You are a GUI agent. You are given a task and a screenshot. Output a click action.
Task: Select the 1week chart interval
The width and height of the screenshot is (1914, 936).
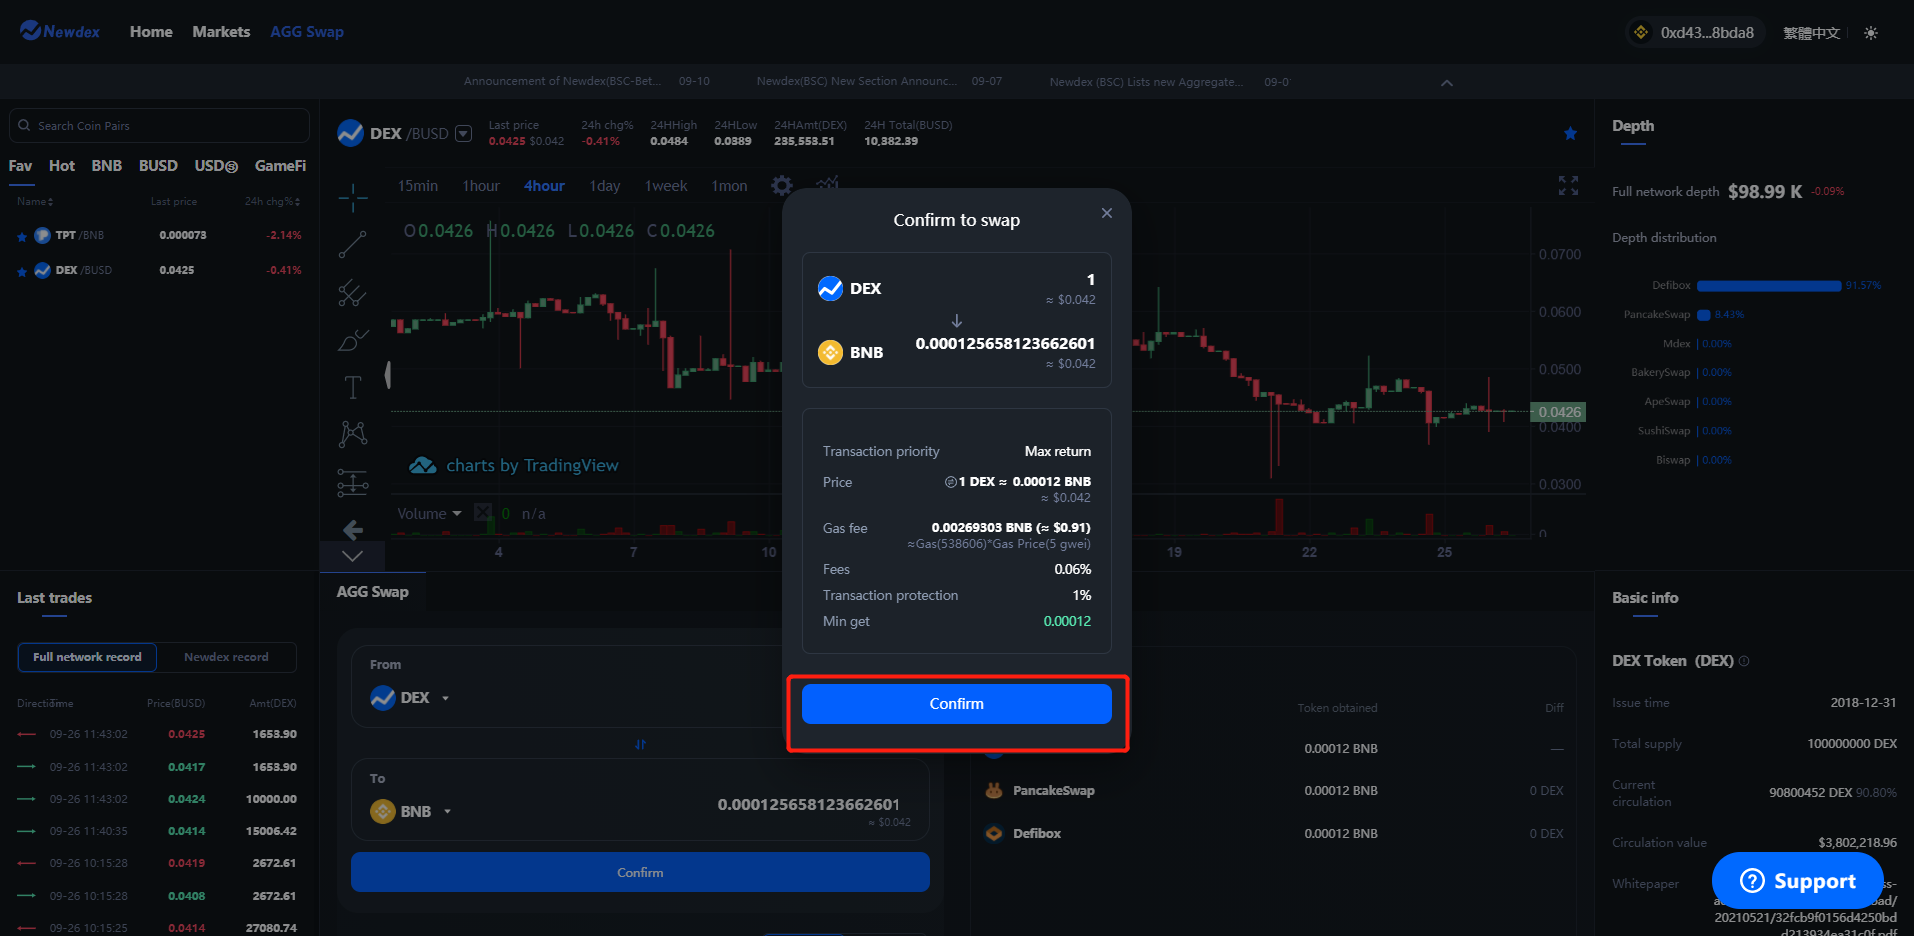click(666, 186)
